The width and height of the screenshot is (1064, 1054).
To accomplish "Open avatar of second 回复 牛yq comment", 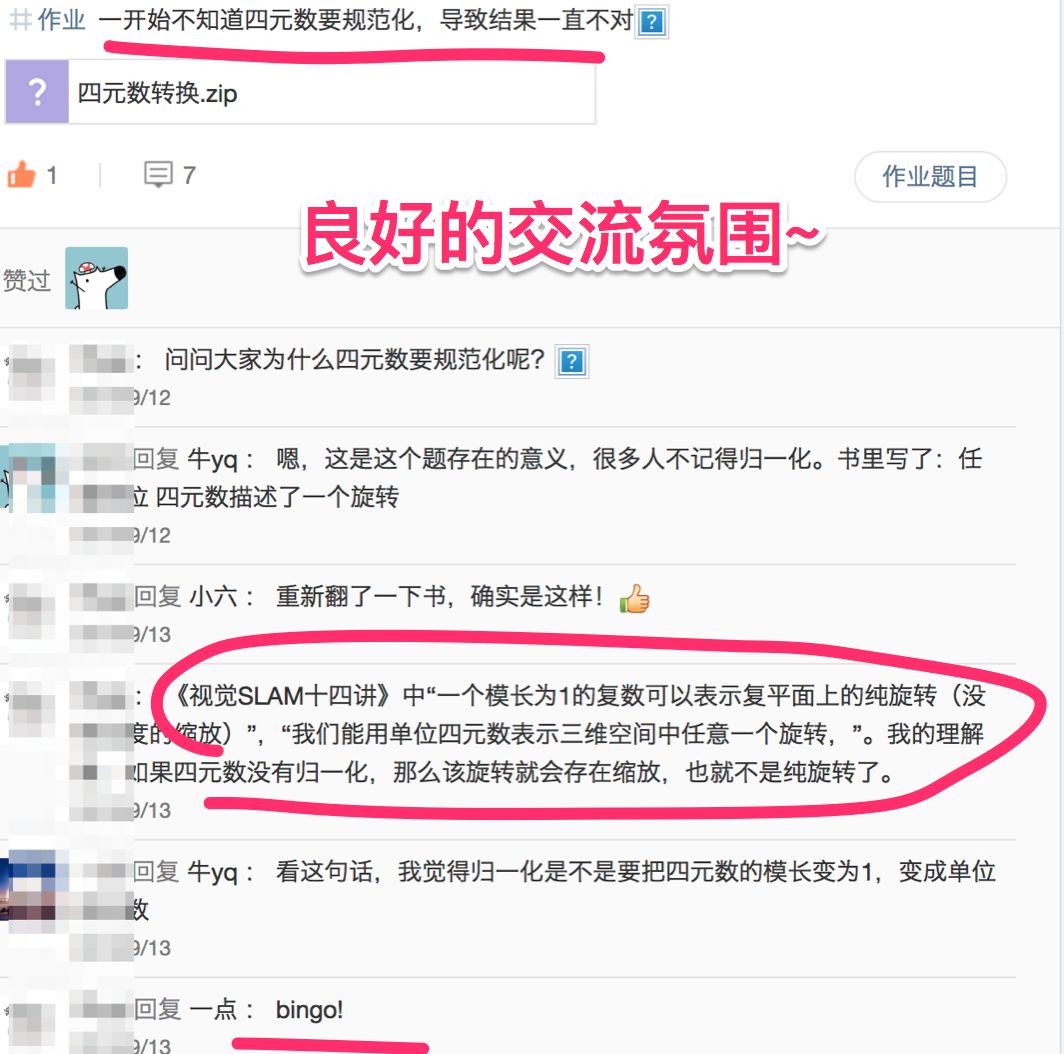I will [27, 886].
